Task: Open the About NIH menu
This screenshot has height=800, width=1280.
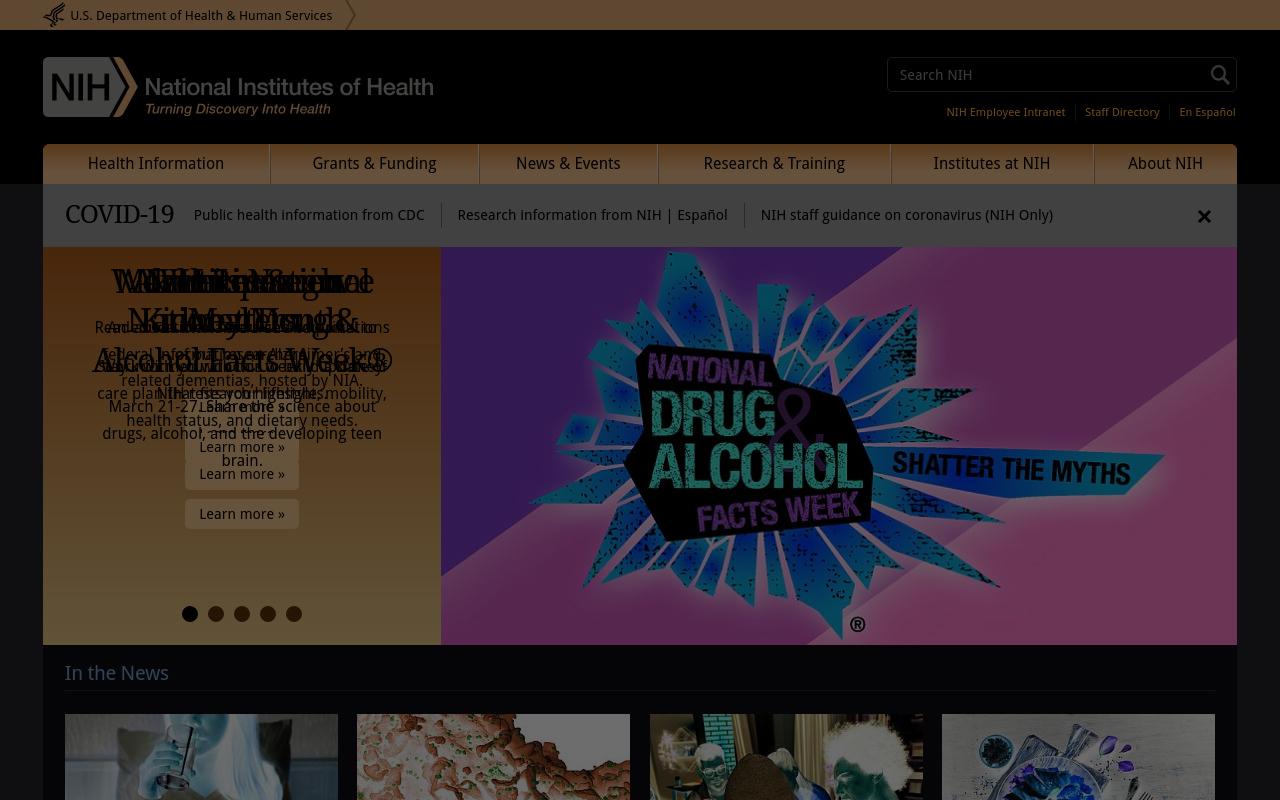Action: tap(1165, 164)
